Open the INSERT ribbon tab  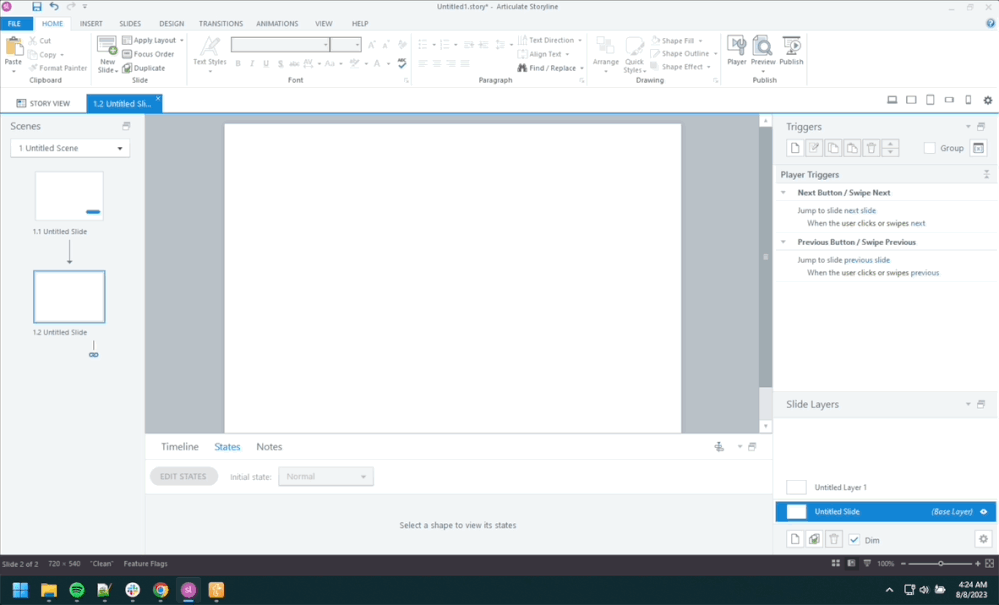tap(91, 23)
